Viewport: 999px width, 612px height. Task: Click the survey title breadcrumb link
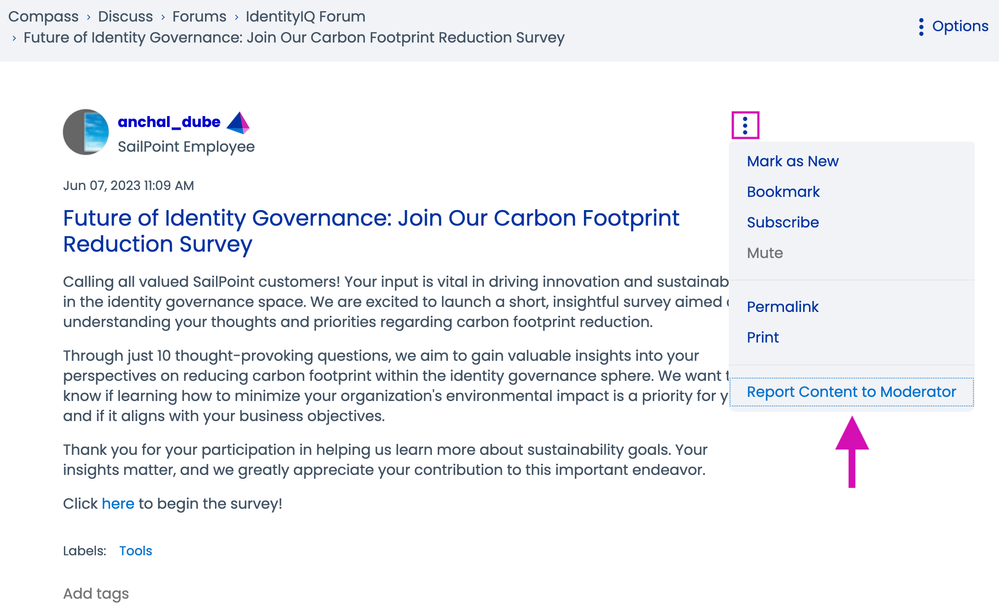pos(294,38)
